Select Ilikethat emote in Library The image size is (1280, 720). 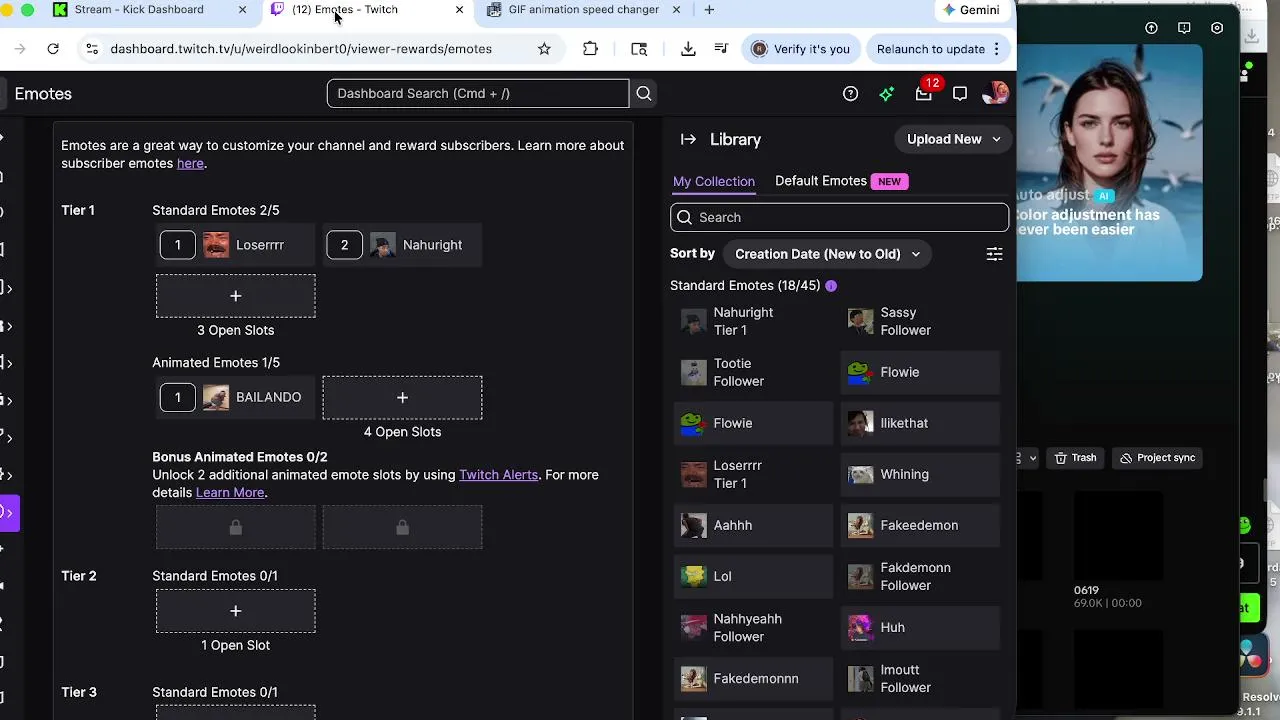tap(920, 423)
